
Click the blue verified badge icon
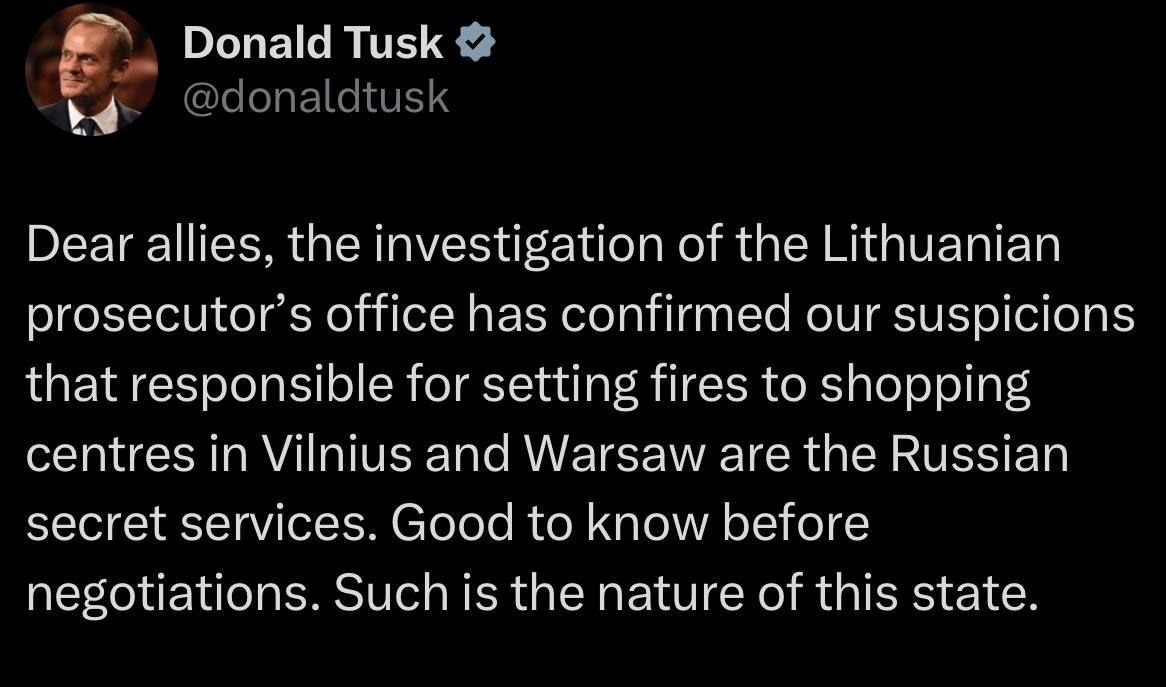pos(475,42)
